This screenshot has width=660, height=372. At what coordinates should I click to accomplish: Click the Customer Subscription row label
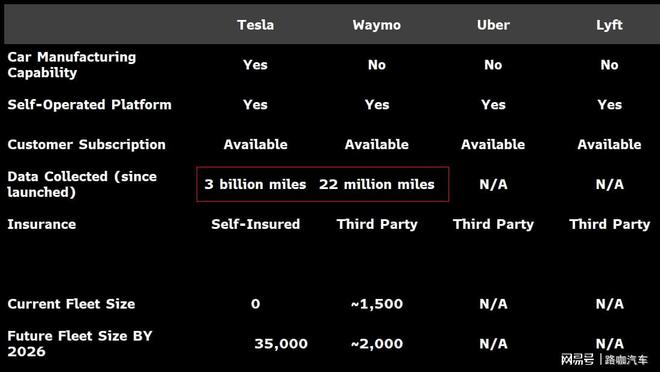86,145
